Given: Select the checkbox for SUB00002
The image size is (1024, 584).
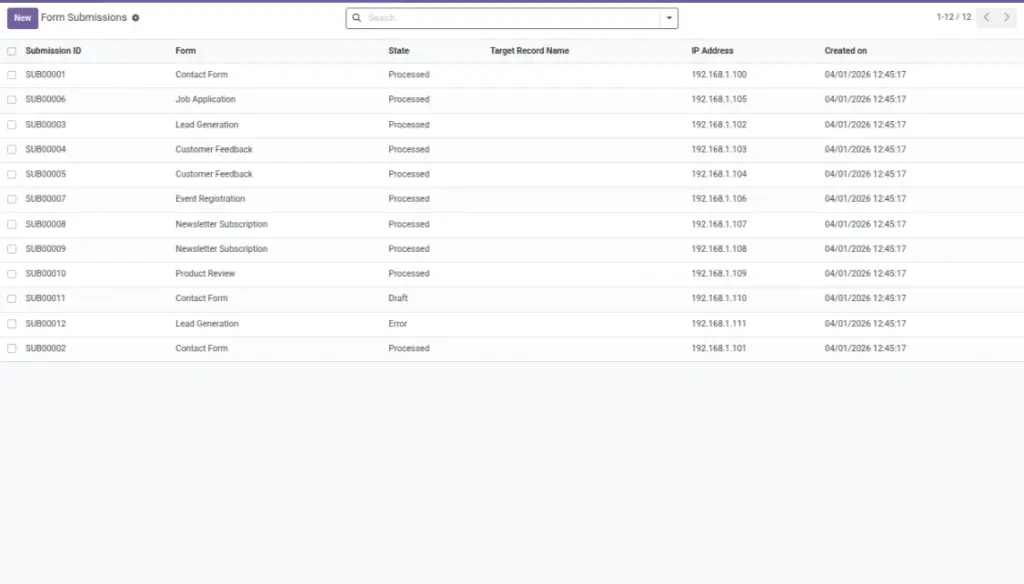Looking at the screenshot, I should pos(12,349).
